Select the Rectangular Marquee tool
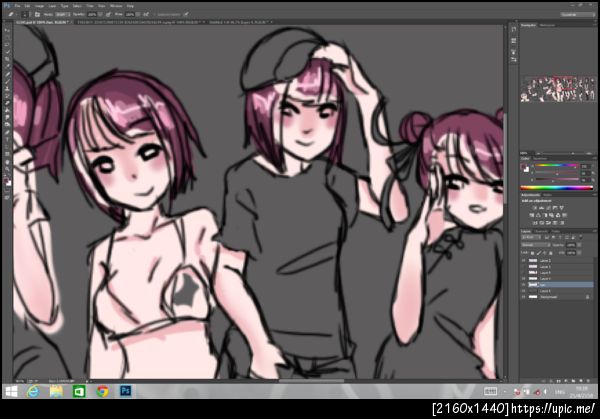Screen dimensions: 600x419 click(7, 37)
